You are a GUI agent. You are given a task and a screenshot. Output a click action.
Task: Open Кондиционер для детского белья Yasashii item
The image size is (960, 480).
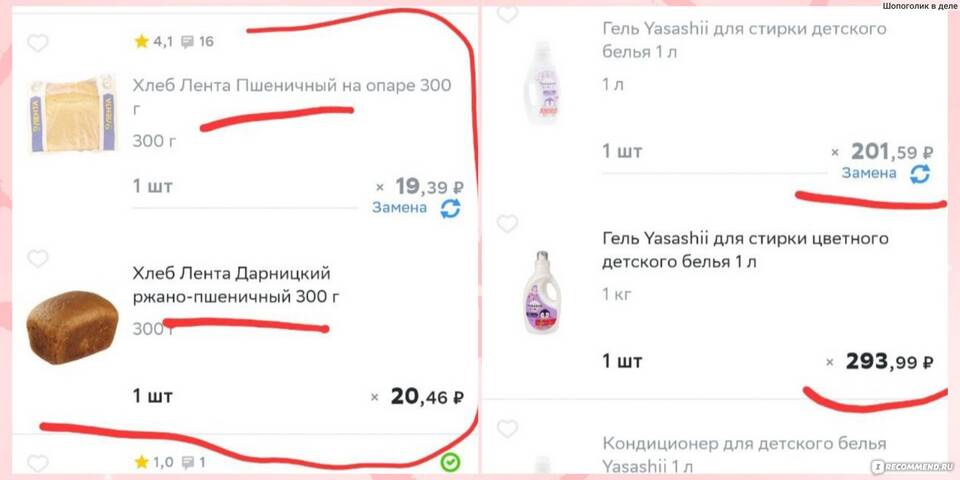[x=744, y=453]
